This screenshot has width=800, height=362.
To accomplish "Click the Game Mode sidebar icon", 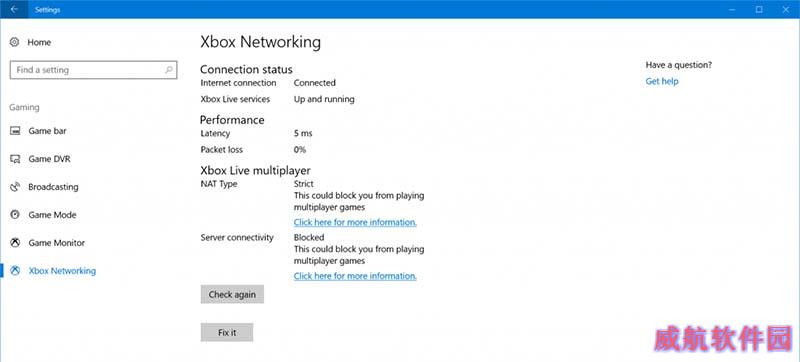I will pyautogui.click(x=15, y=215).
